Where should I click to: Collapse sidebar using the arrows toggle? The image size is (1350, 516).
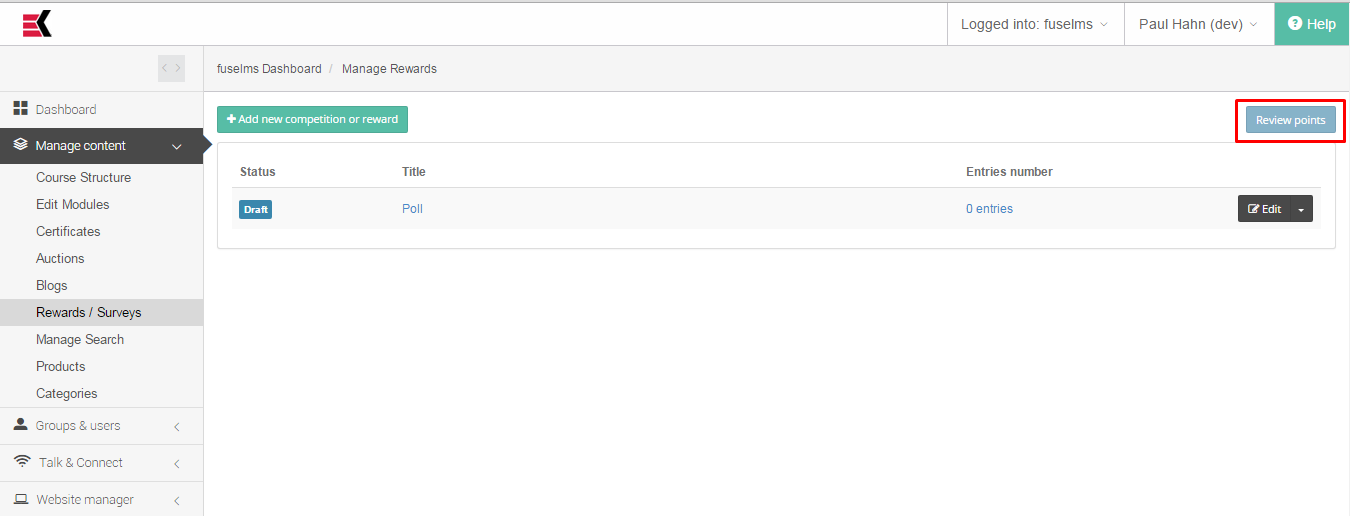click(171, 68)
